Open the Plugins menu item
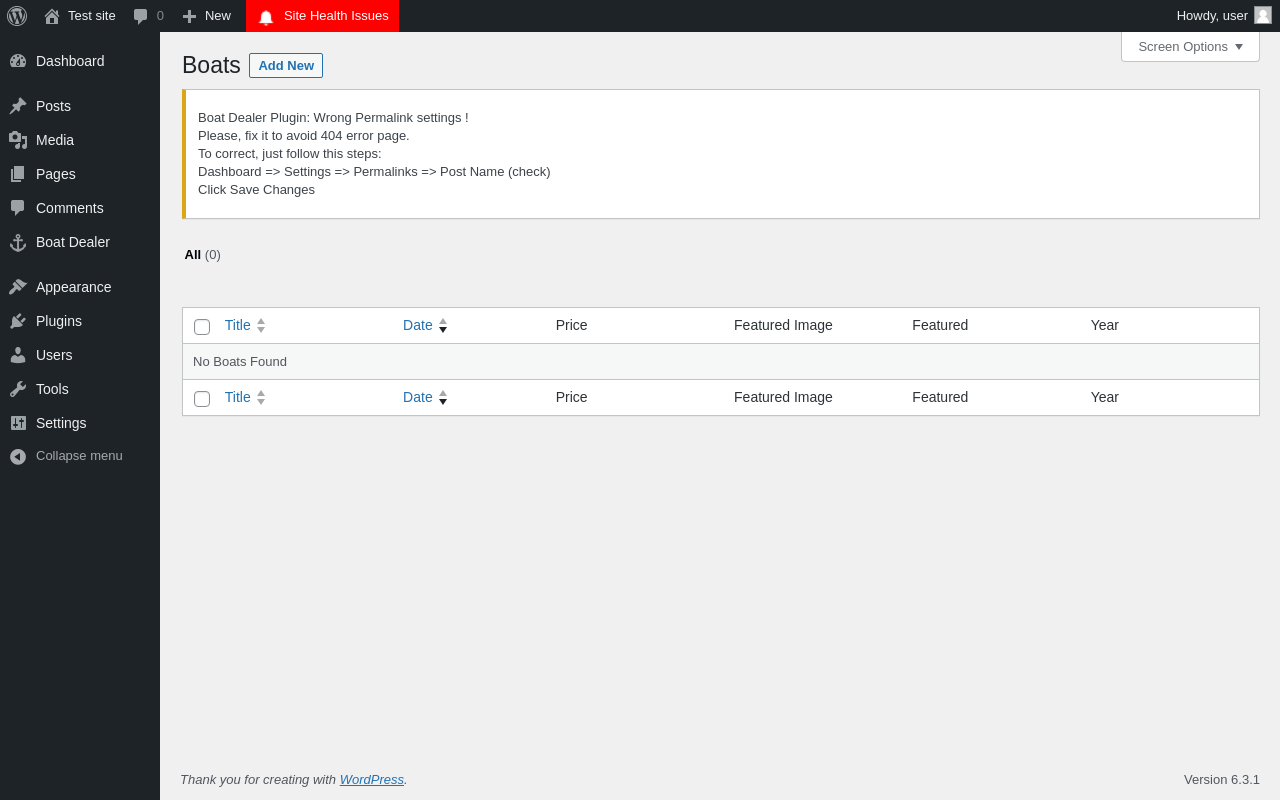 [x=80, y=321]
